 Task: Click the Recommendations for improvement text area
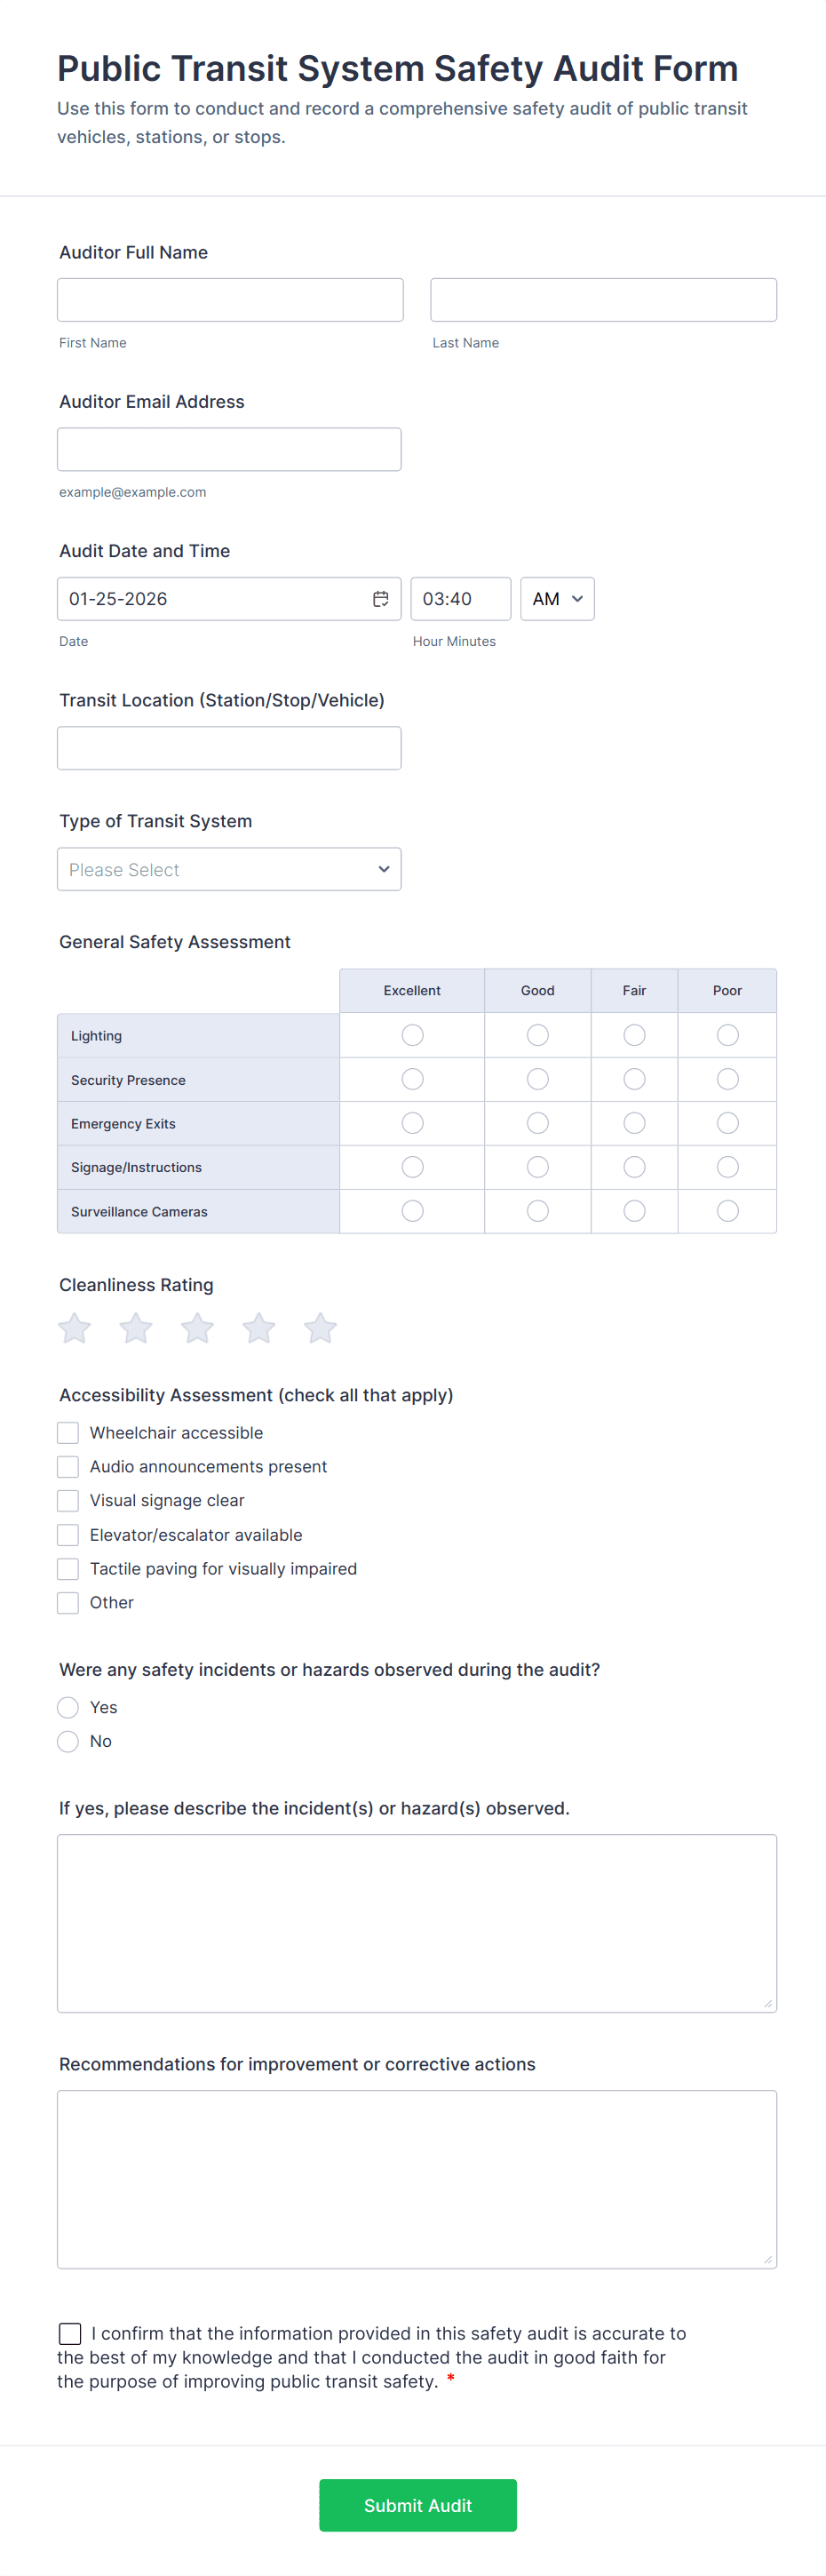[x=417, y=2179]
